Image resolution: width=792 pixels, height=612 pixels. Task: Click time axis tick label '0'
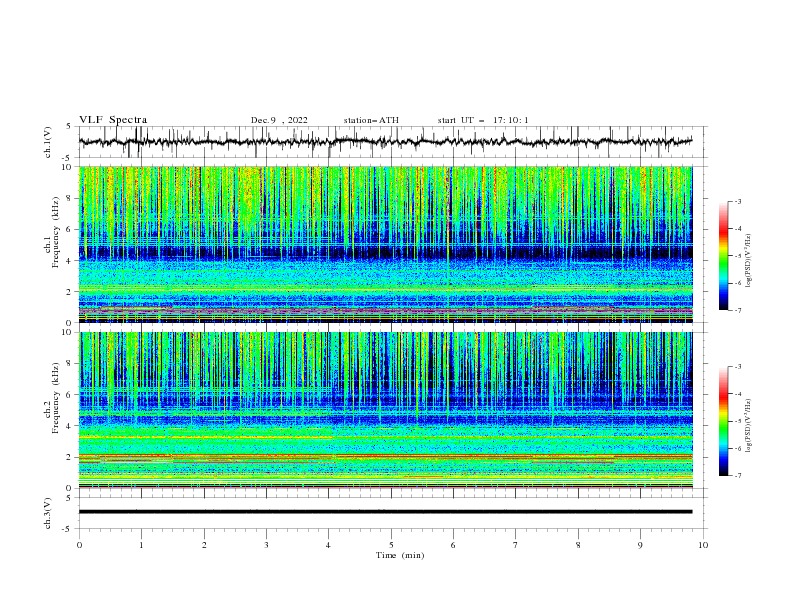pos(79,545)
